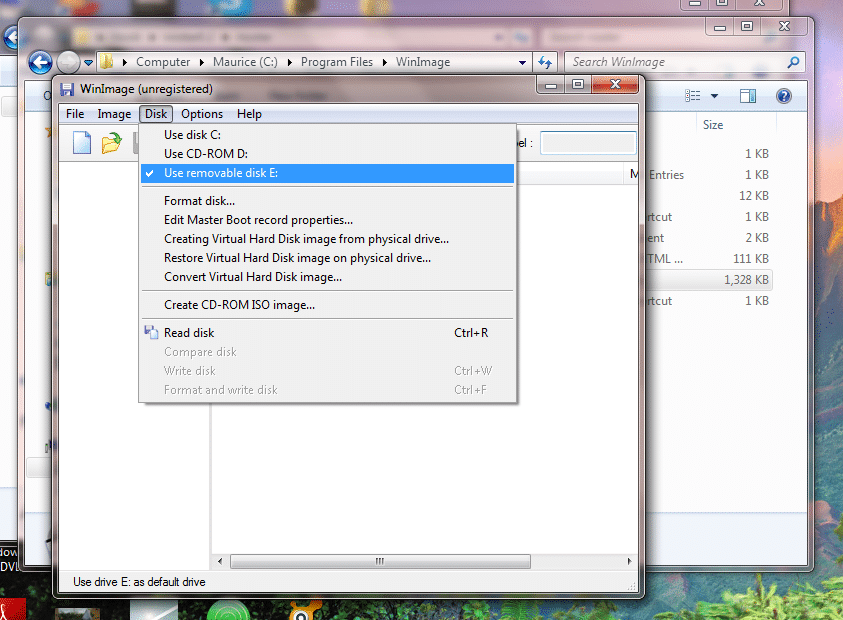
Task: Choose Creating Virtual Hard Disk image from physical drive
Action: tap(327, 239)
